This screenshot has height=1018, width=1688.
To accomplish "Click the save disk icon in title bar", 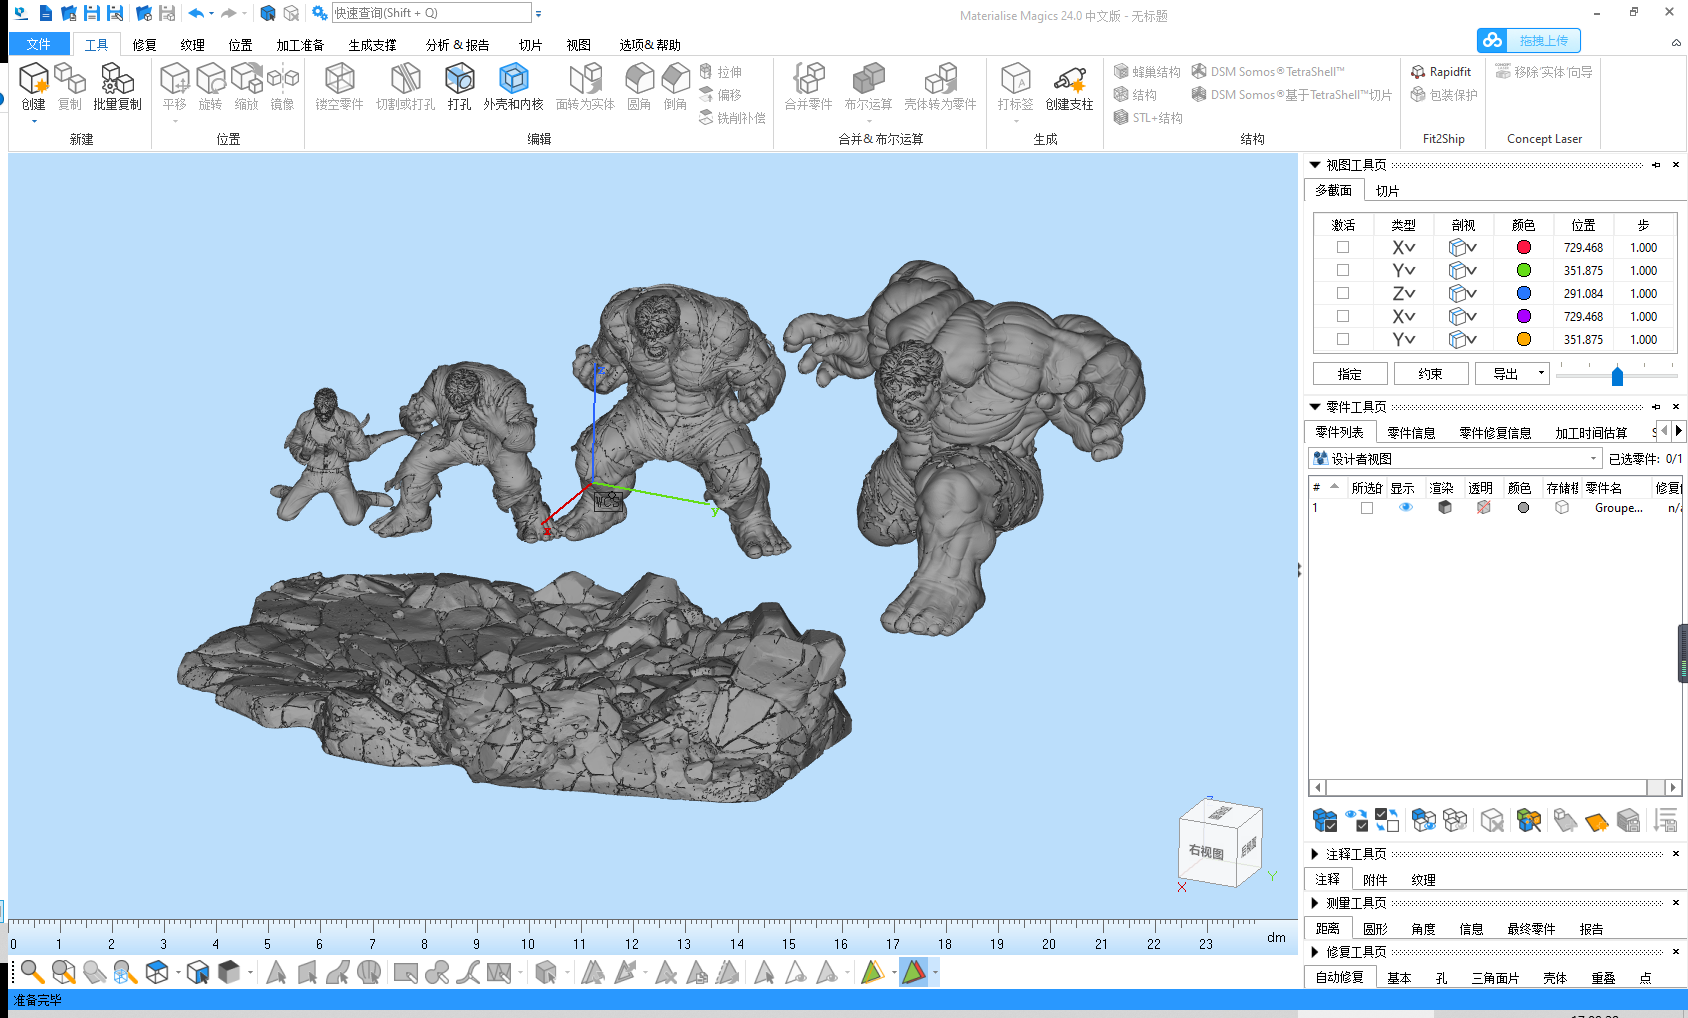I will coord(91,13).
